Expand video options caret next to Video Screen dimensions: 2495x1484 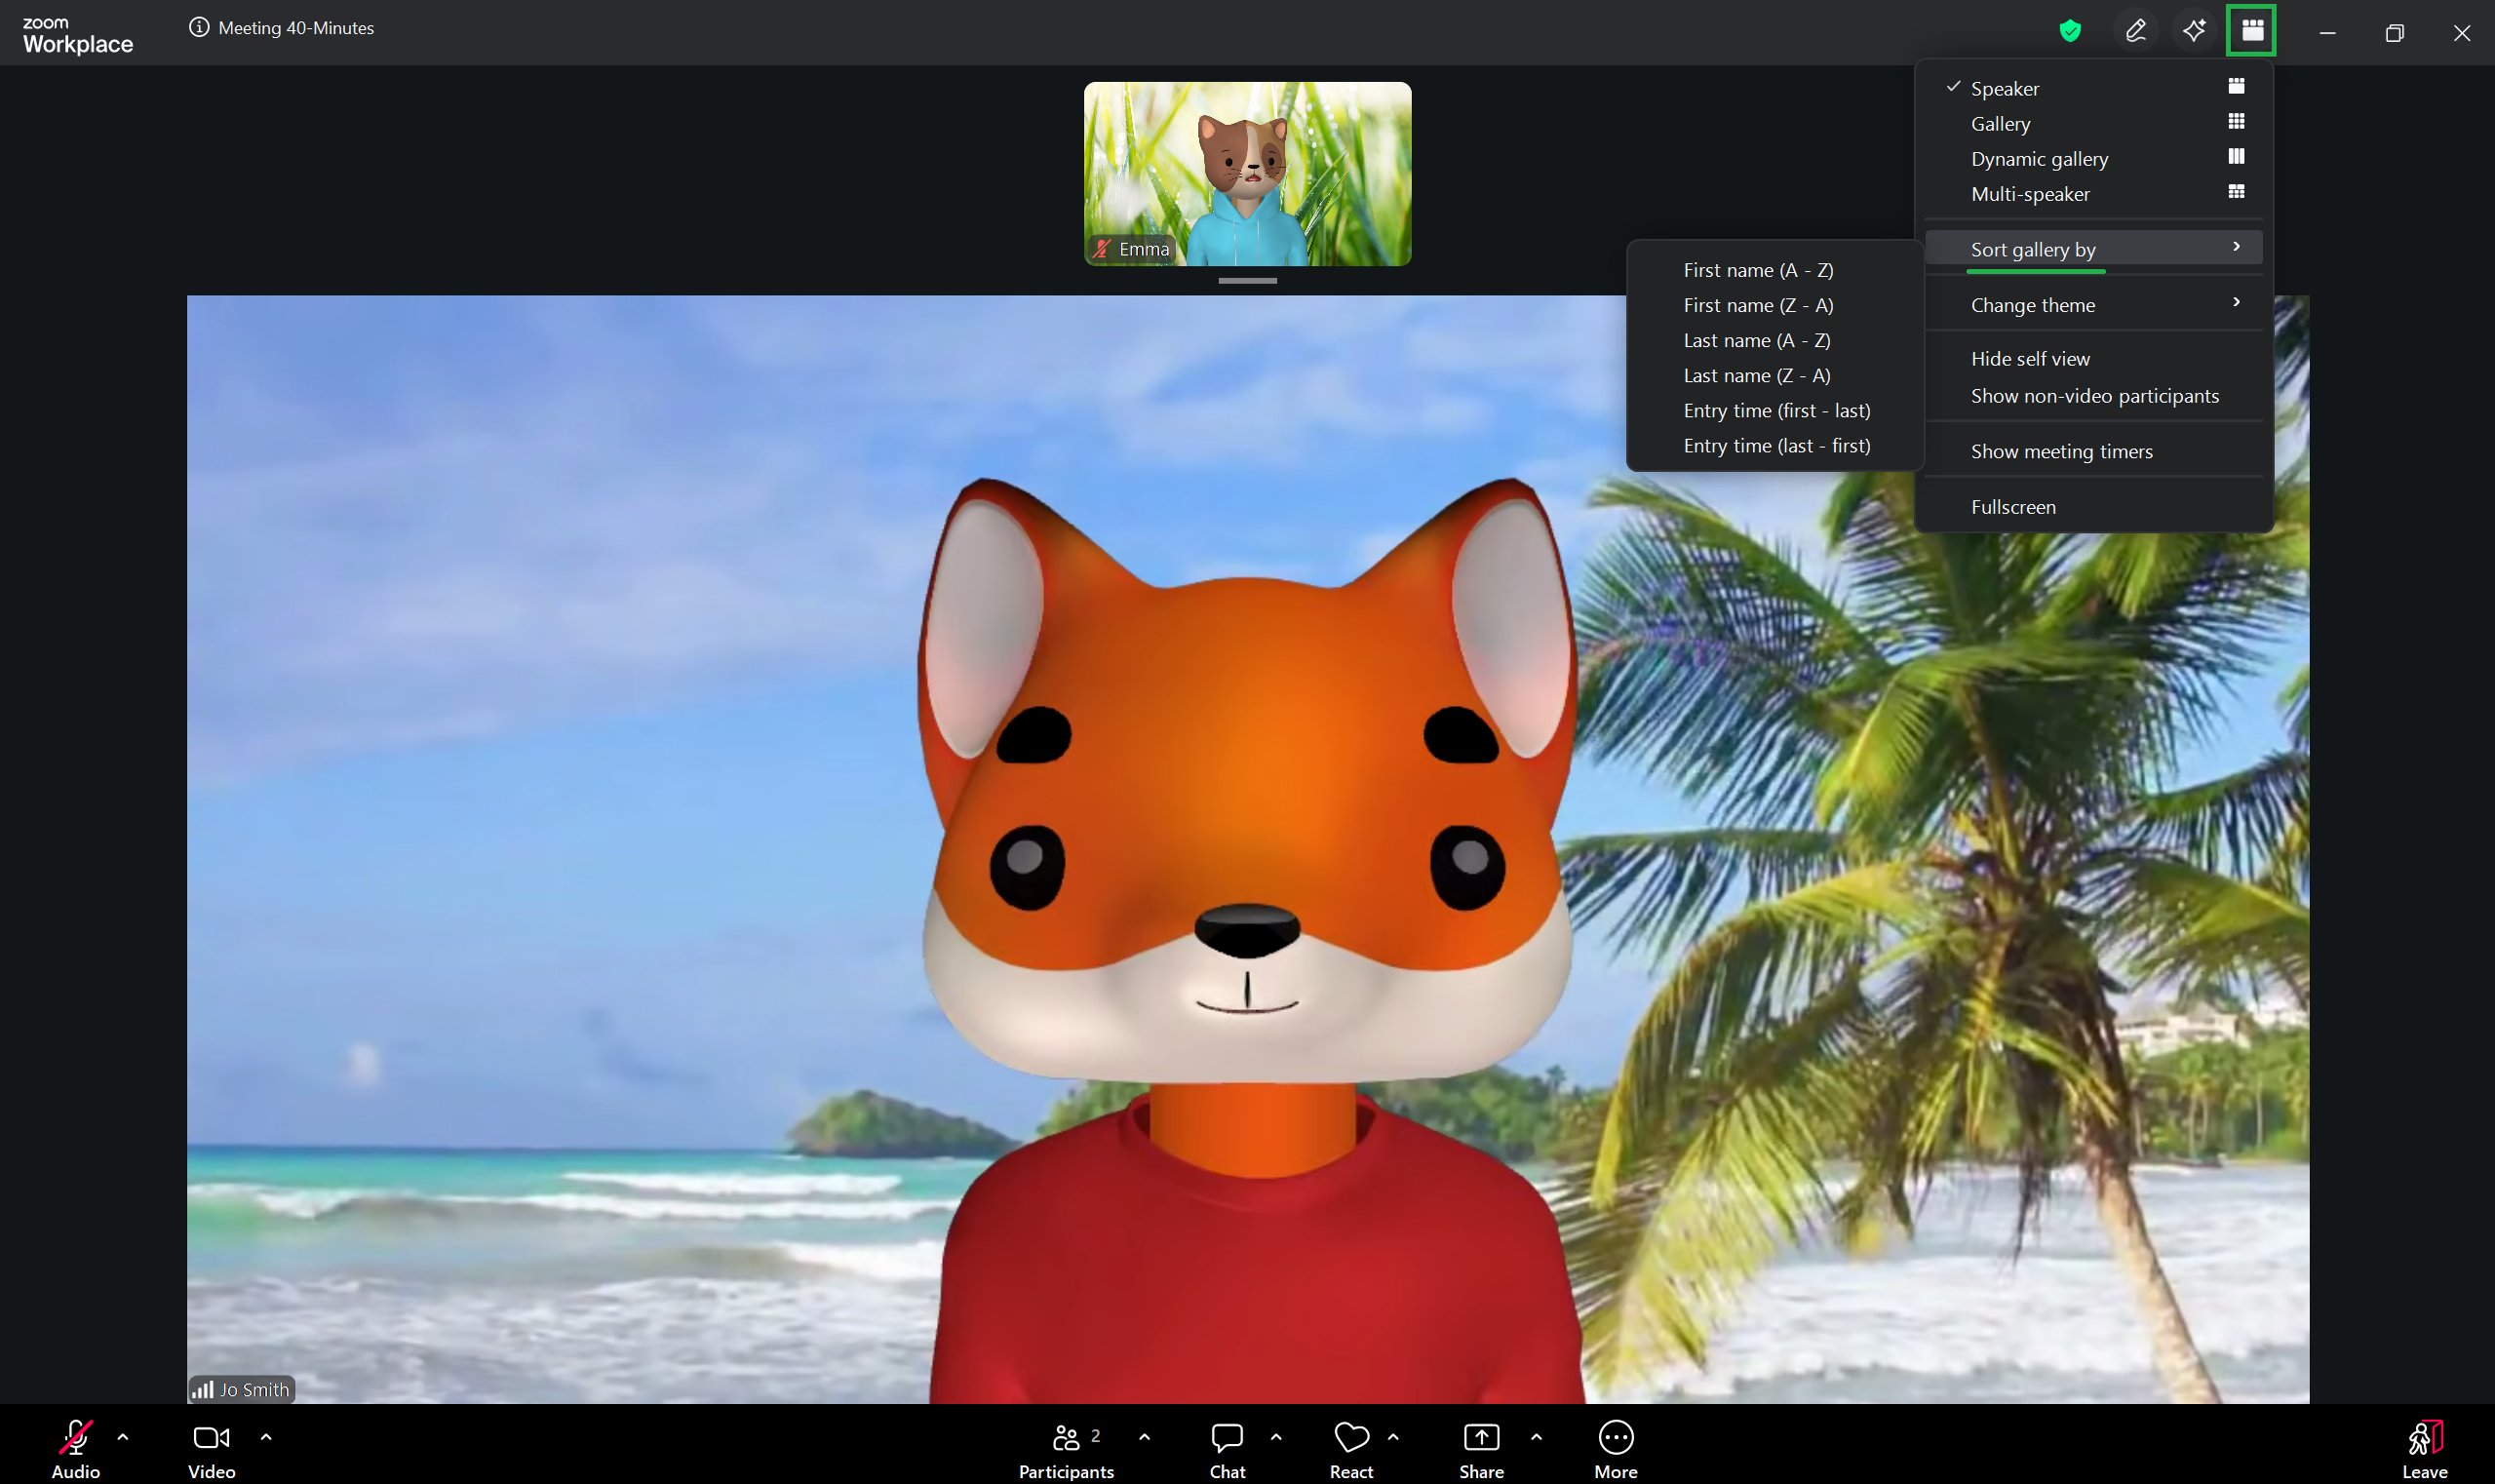[x=266, y=1436]
